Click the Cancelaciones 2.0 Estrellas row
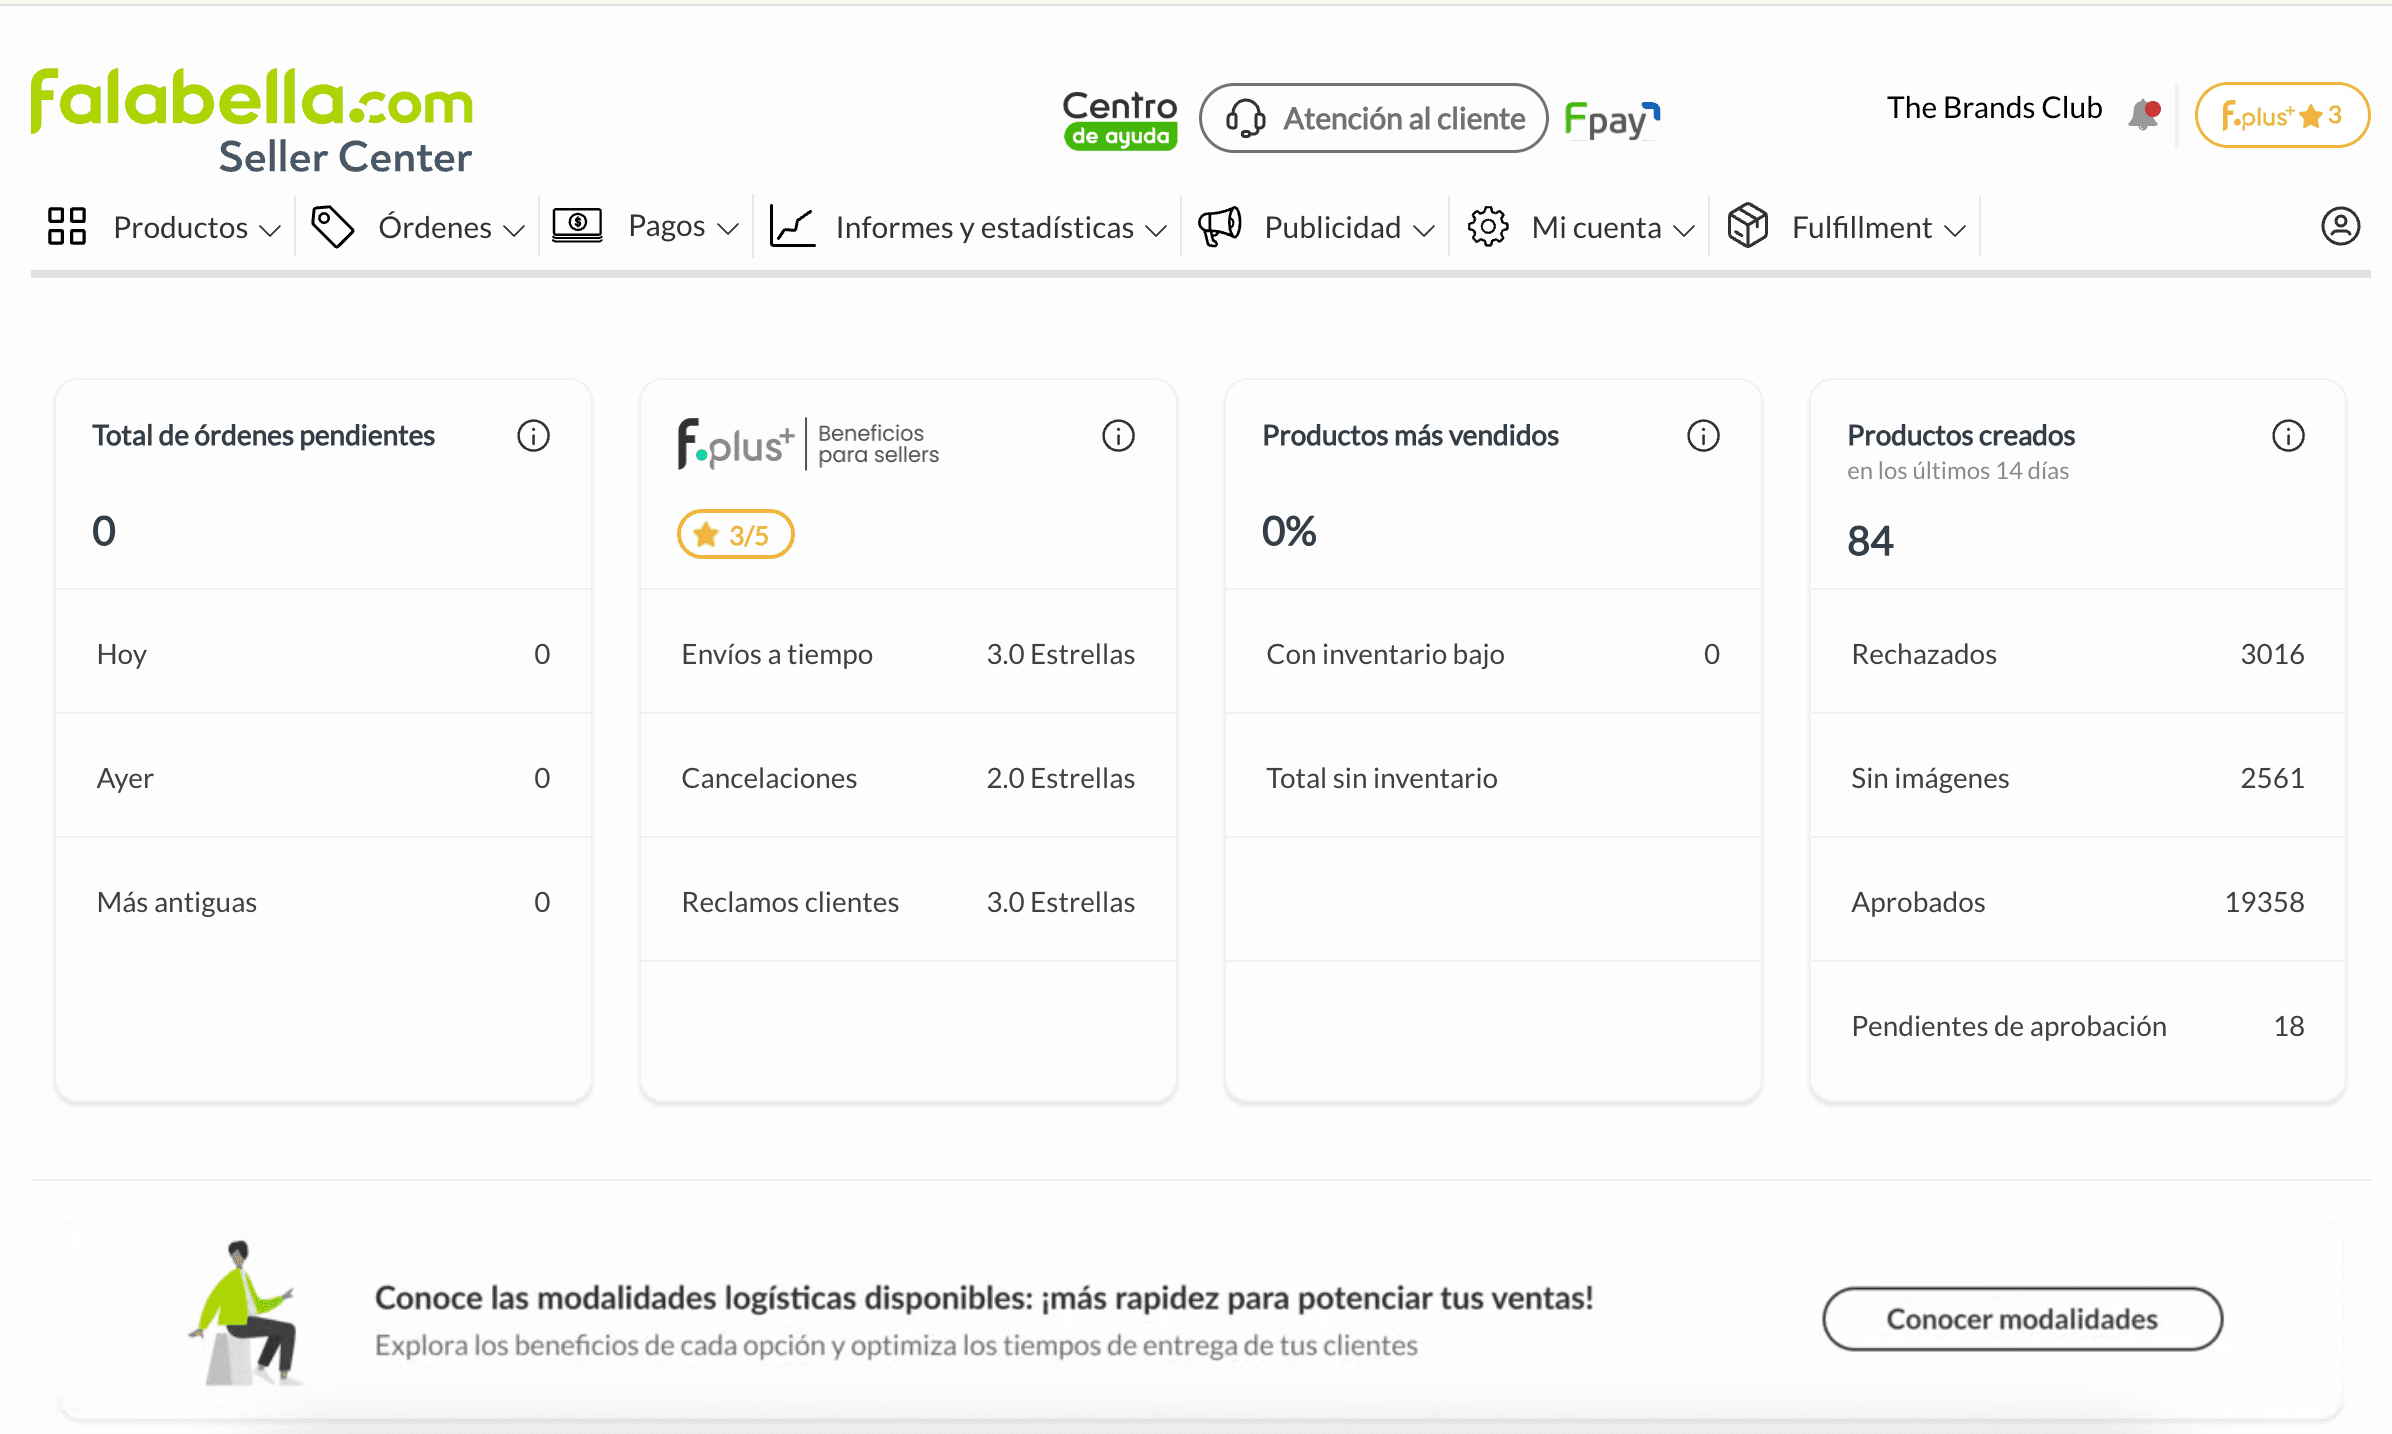Image resolution: width=2392 pixels, height=1434 pixels. click(908, 778)
